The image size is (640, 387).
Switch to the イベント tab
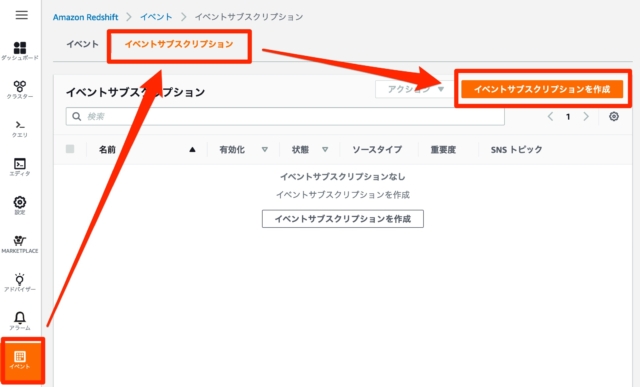coord(82,44)
